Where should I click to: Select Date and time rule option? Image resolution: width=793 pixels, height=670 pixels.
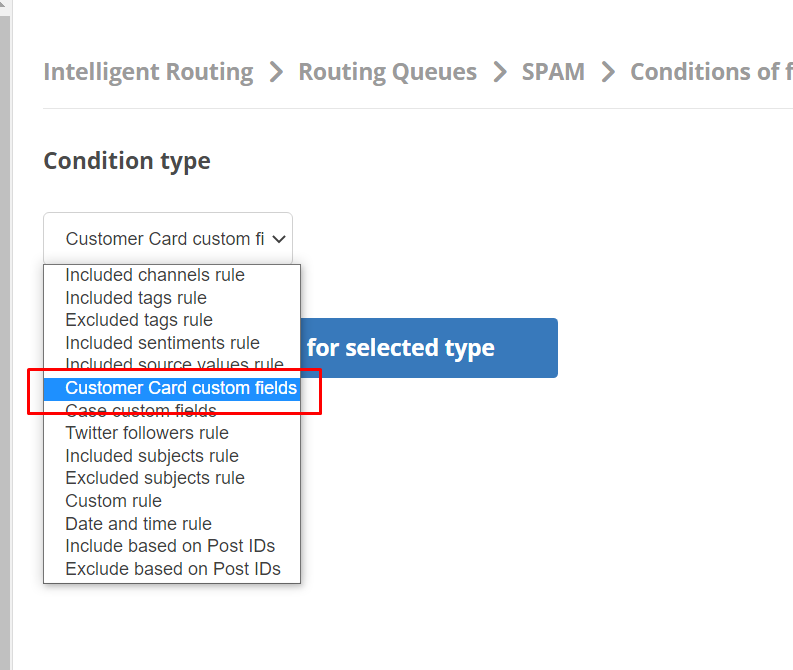pos(172,524)
